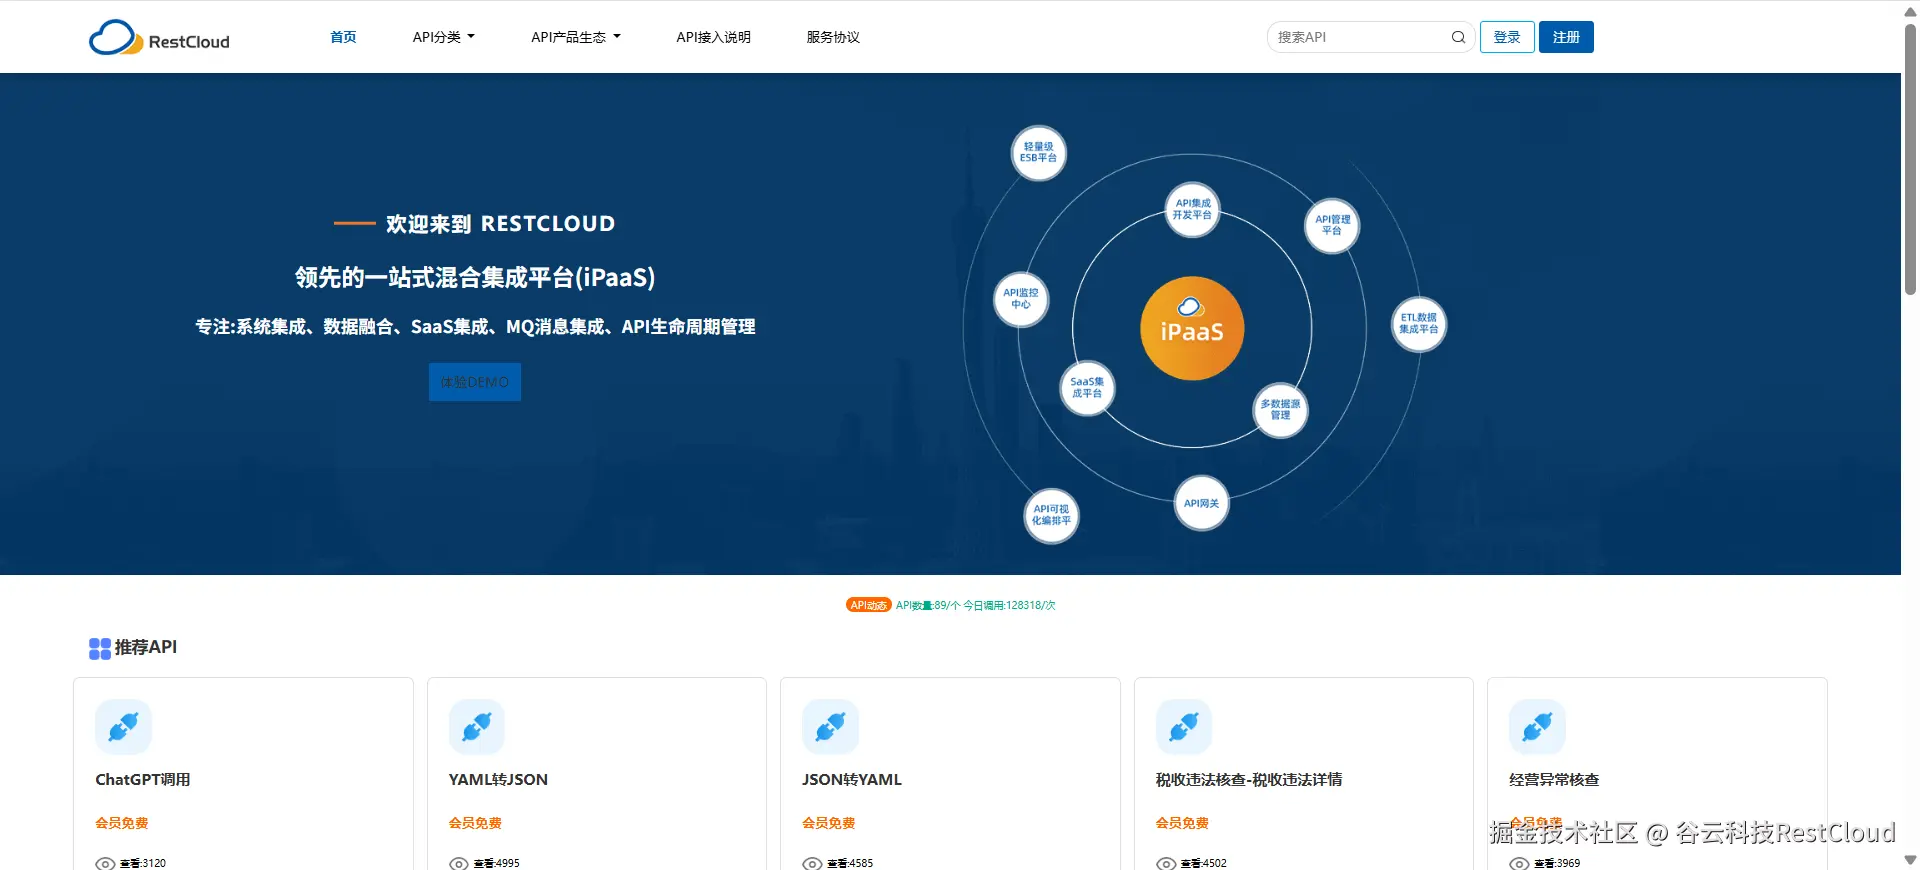This screenshot has width=1920, height=870.
Task: Click the API网关 bubble
Action: 1201,503
